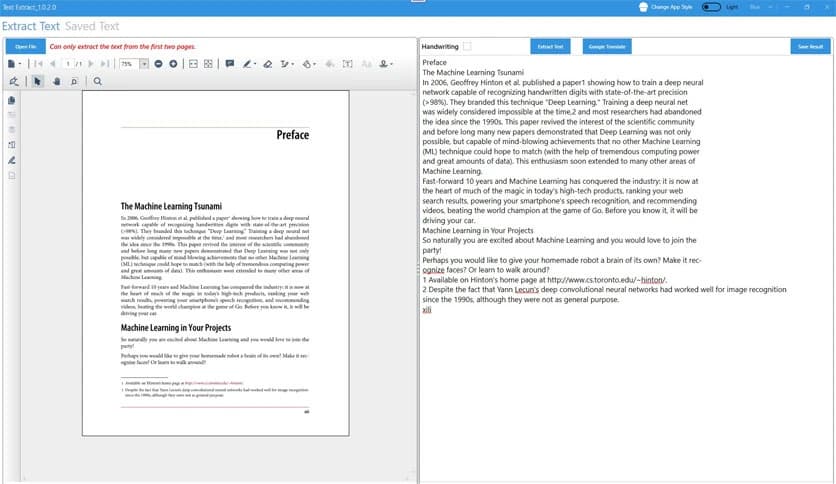Go to the previous page
Viewport: 836px width, 484px height.
(52, 64)
